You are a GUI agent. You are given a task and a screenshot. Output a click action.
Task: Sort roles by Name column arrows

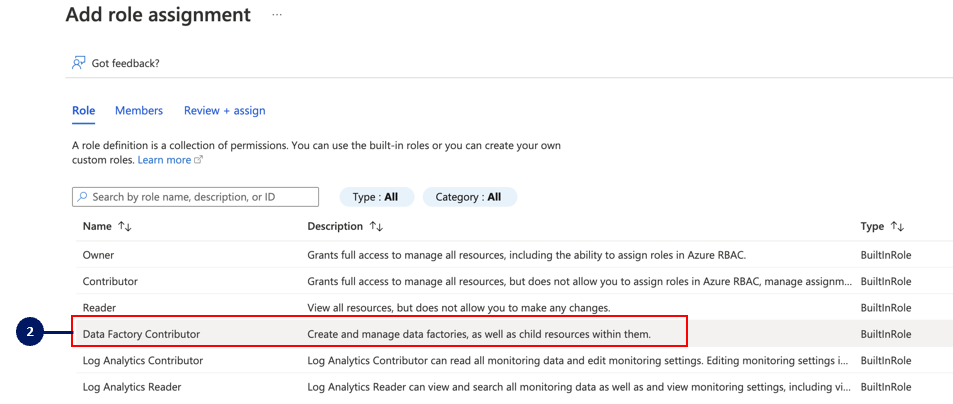click(125, 227)
